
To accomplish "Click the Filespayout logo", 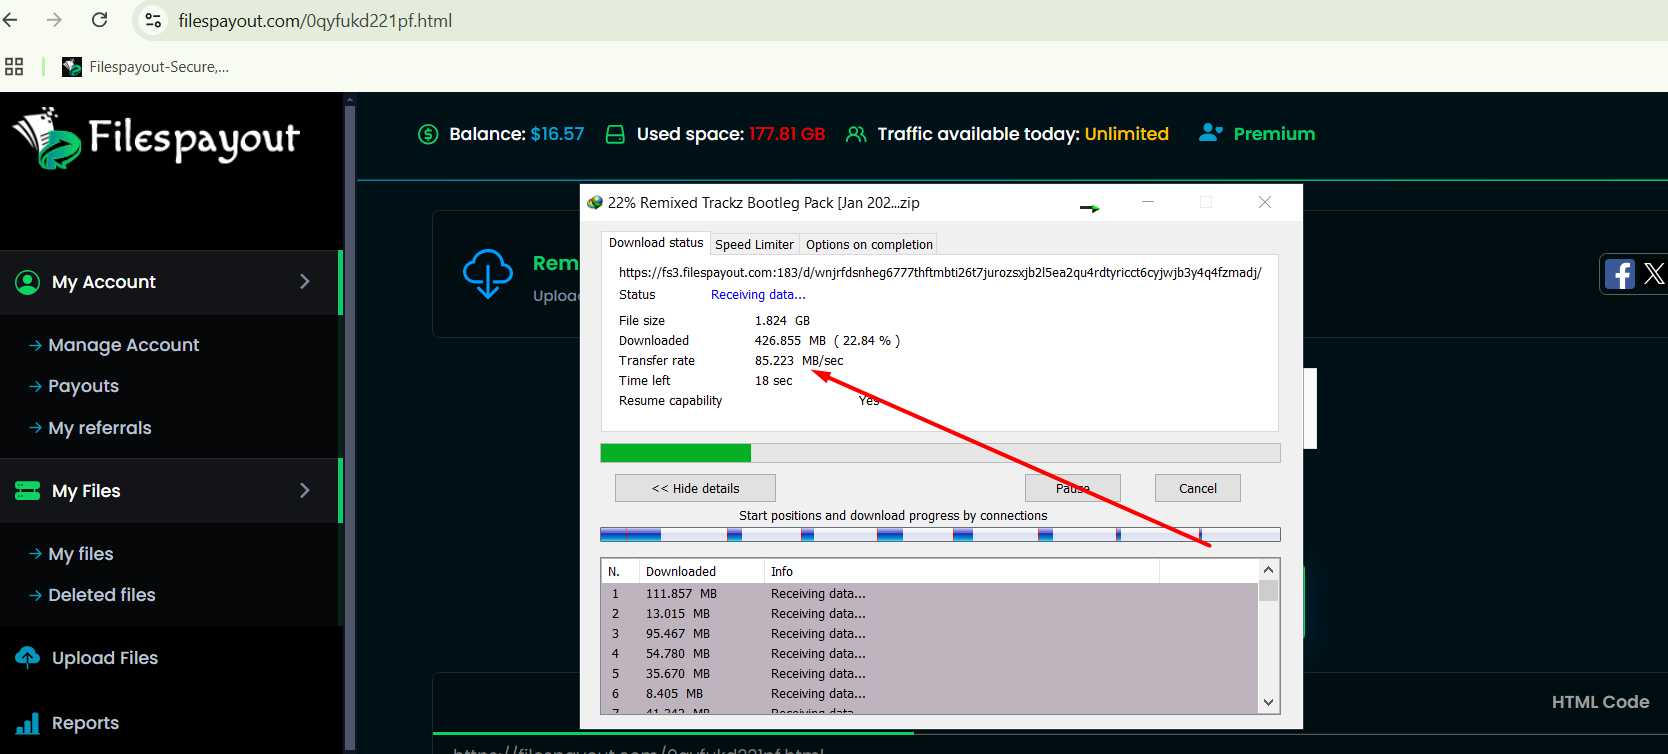I will (x=156, y=138).
